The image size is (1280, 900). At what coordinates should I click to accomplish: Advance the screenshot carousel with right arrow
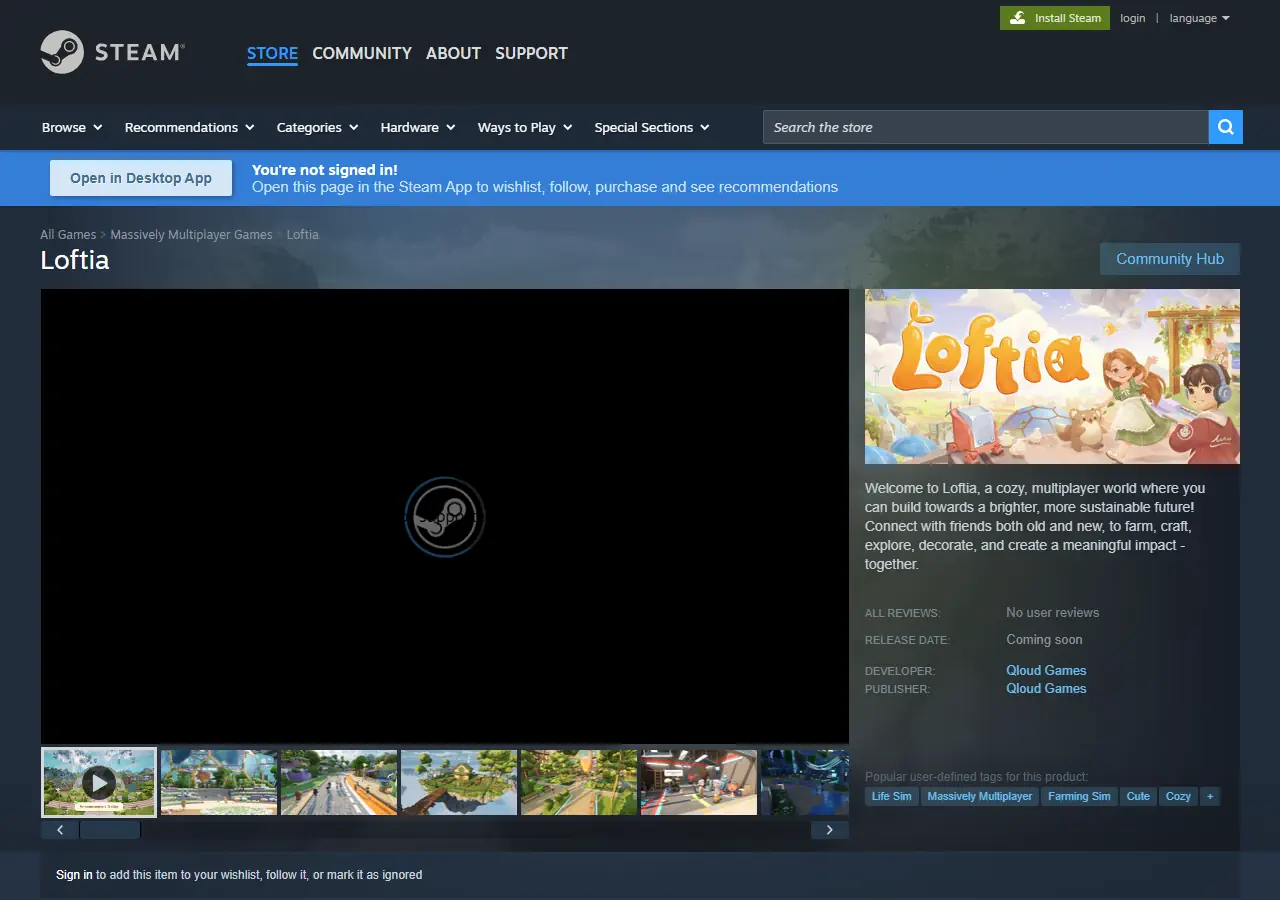(829, 829)
